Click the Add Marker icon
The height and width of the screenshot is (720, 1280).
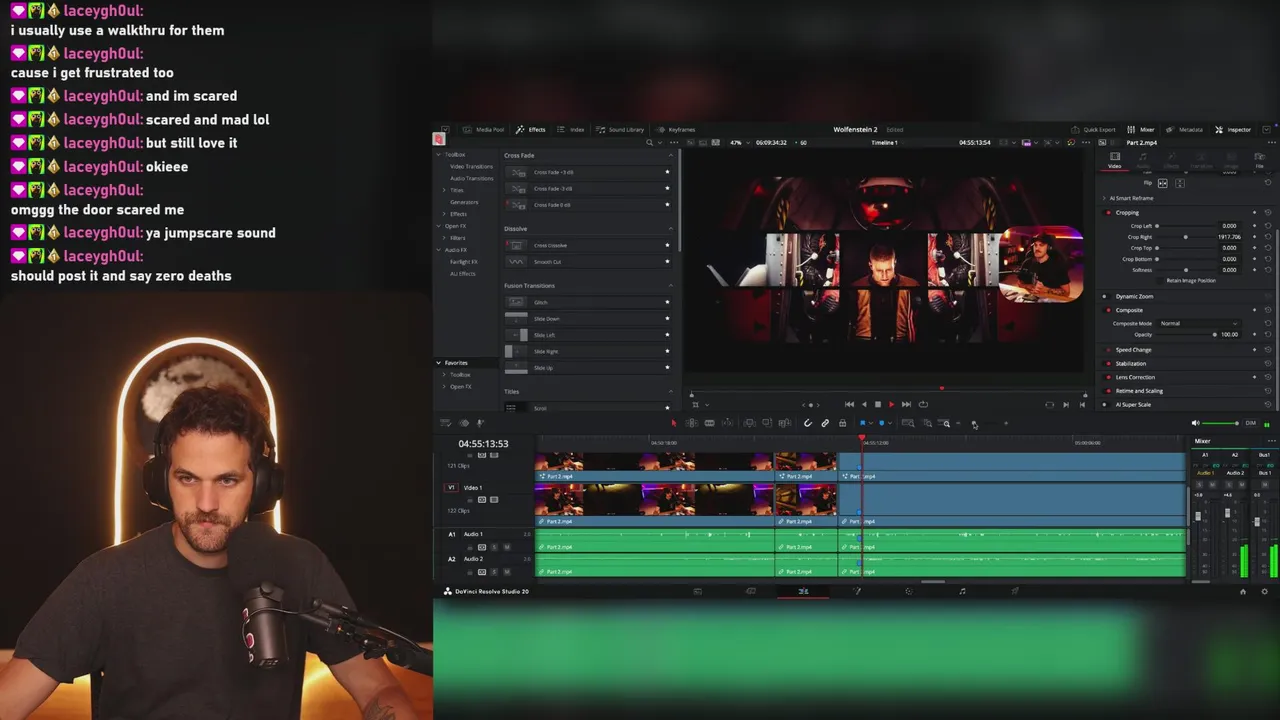(x=881, y=423)
